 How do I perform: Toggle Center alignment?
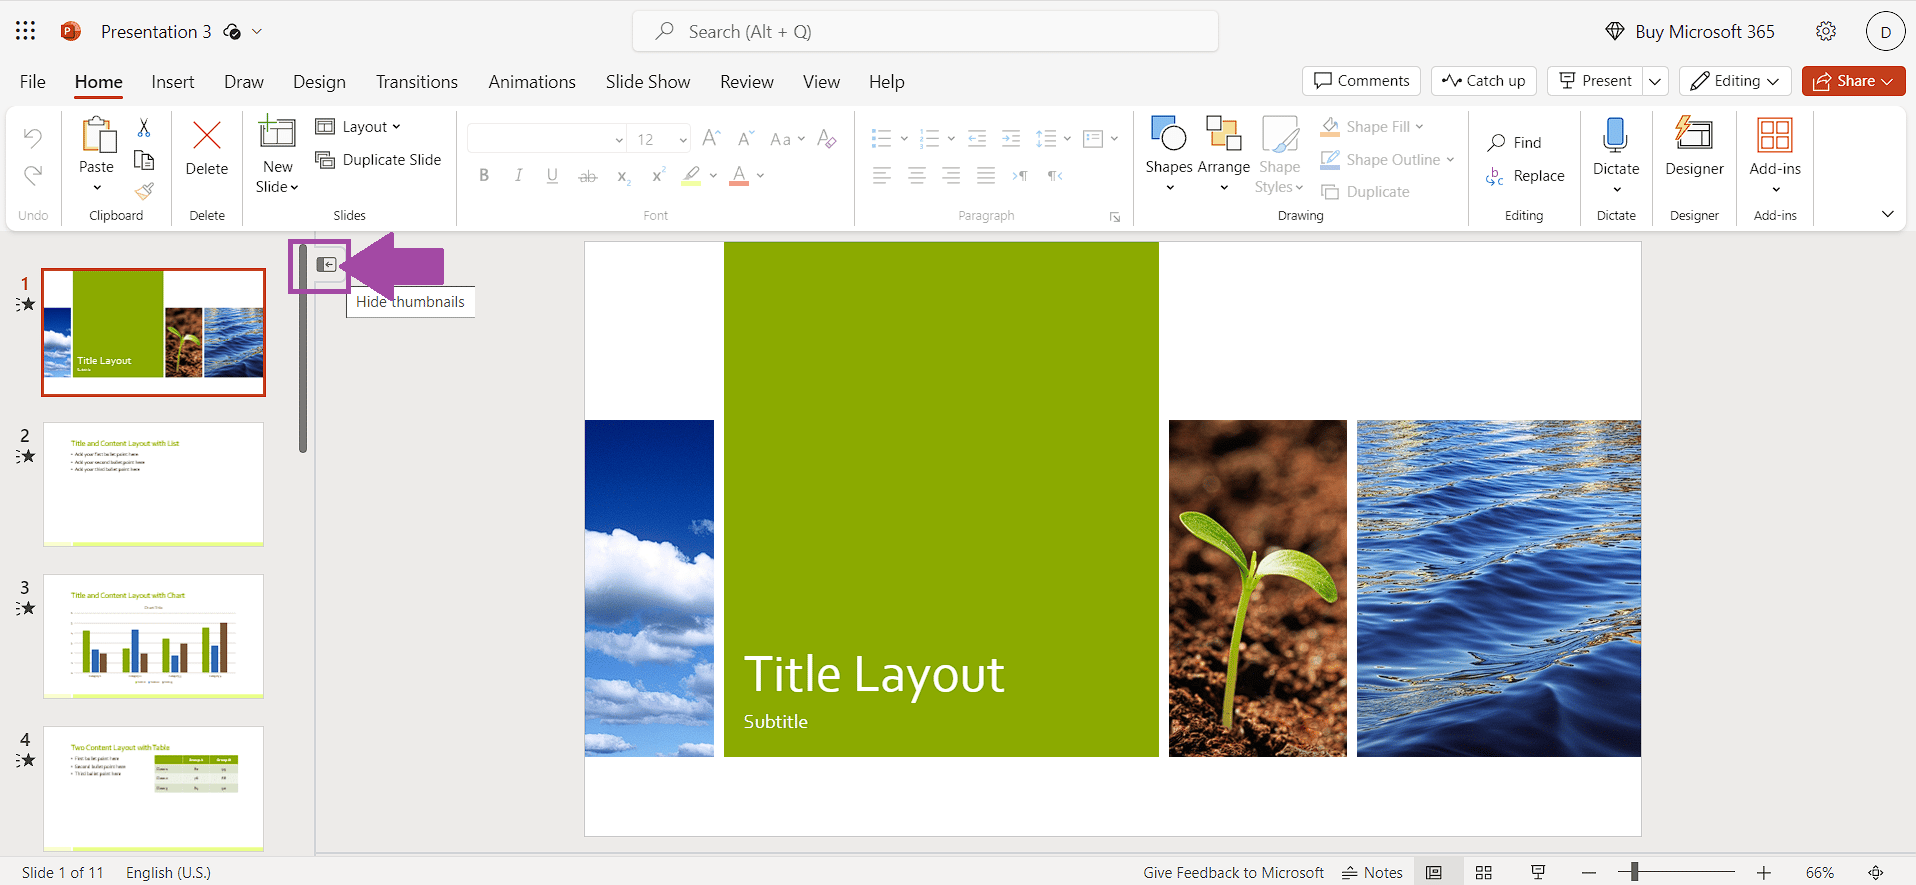pyautogui.click(x=916, y=175)
